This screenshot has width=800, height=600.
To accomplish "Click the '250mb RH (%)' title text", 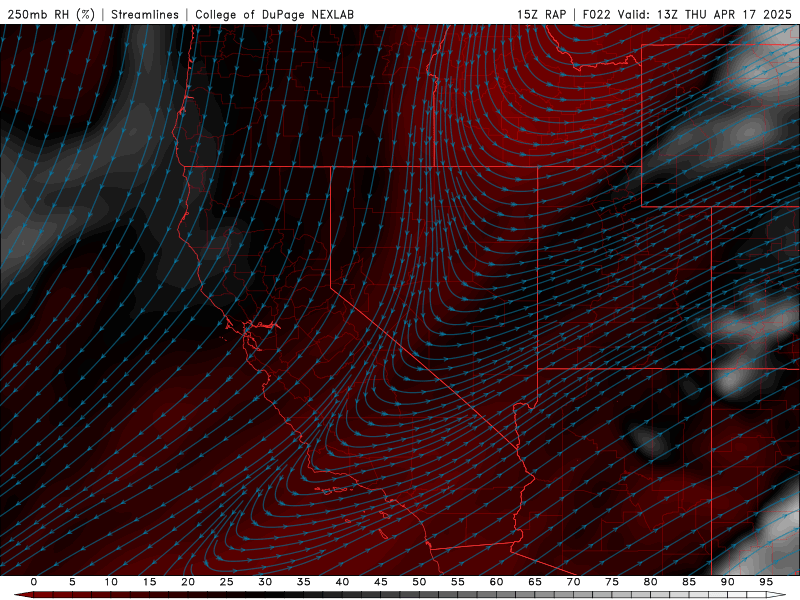I will coord(51,14).
